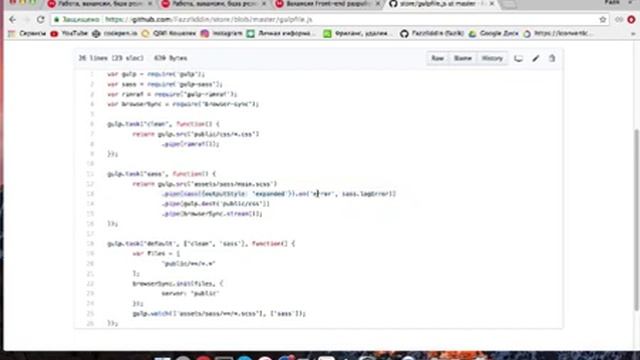Click line number 1 in the gutter
Image resolution: width=640 pixels, height=360 pixels.
pyautogui.click(x=92, y=74)
